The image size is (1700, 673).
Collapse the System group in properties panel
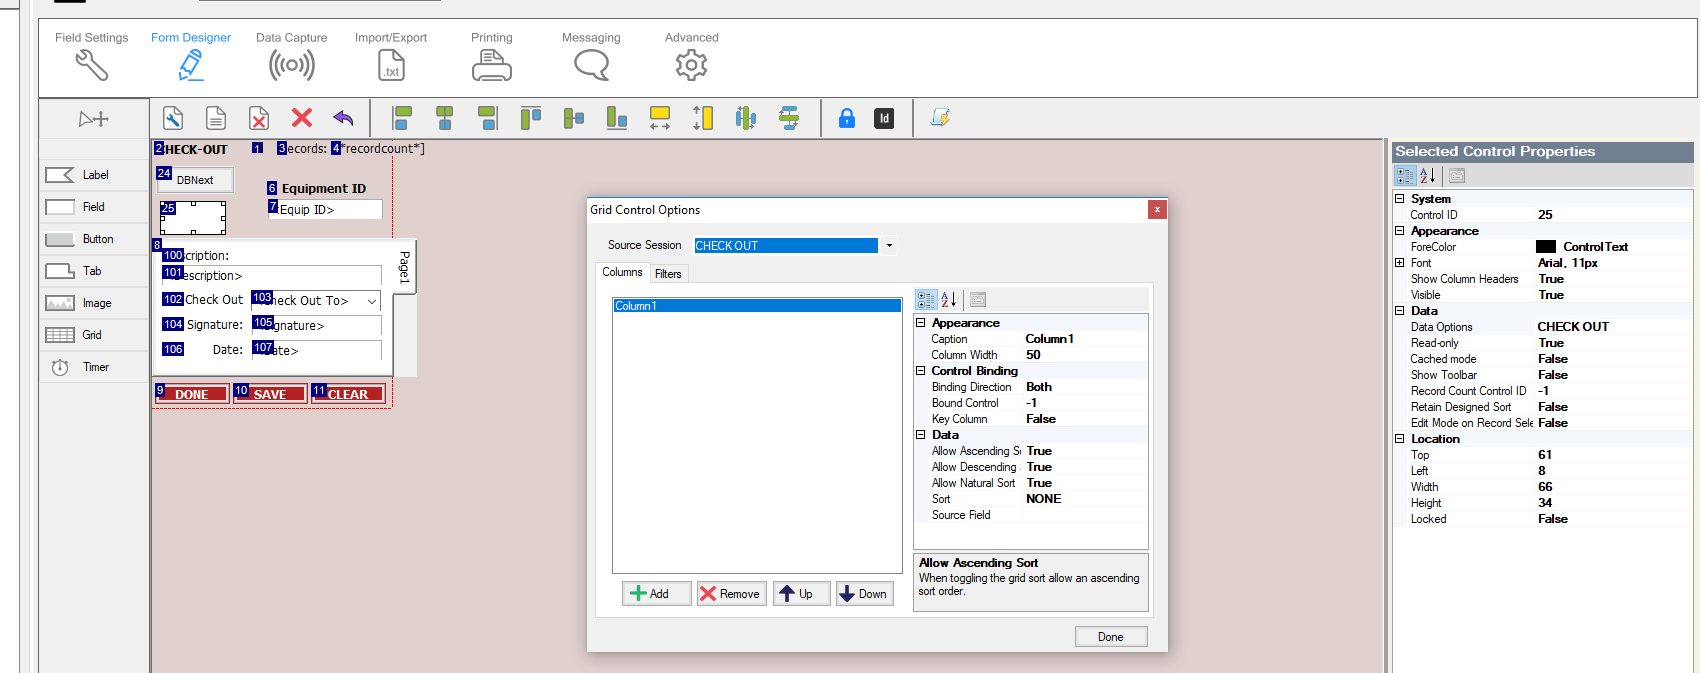[1400, 199]
